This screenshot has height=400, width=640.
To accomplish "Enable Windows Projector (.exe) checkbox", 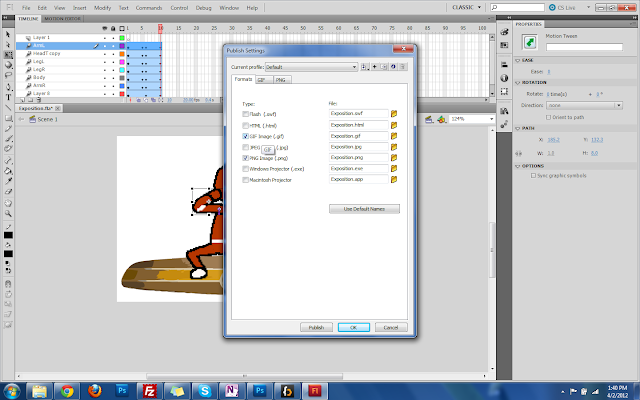I will 245,169.
